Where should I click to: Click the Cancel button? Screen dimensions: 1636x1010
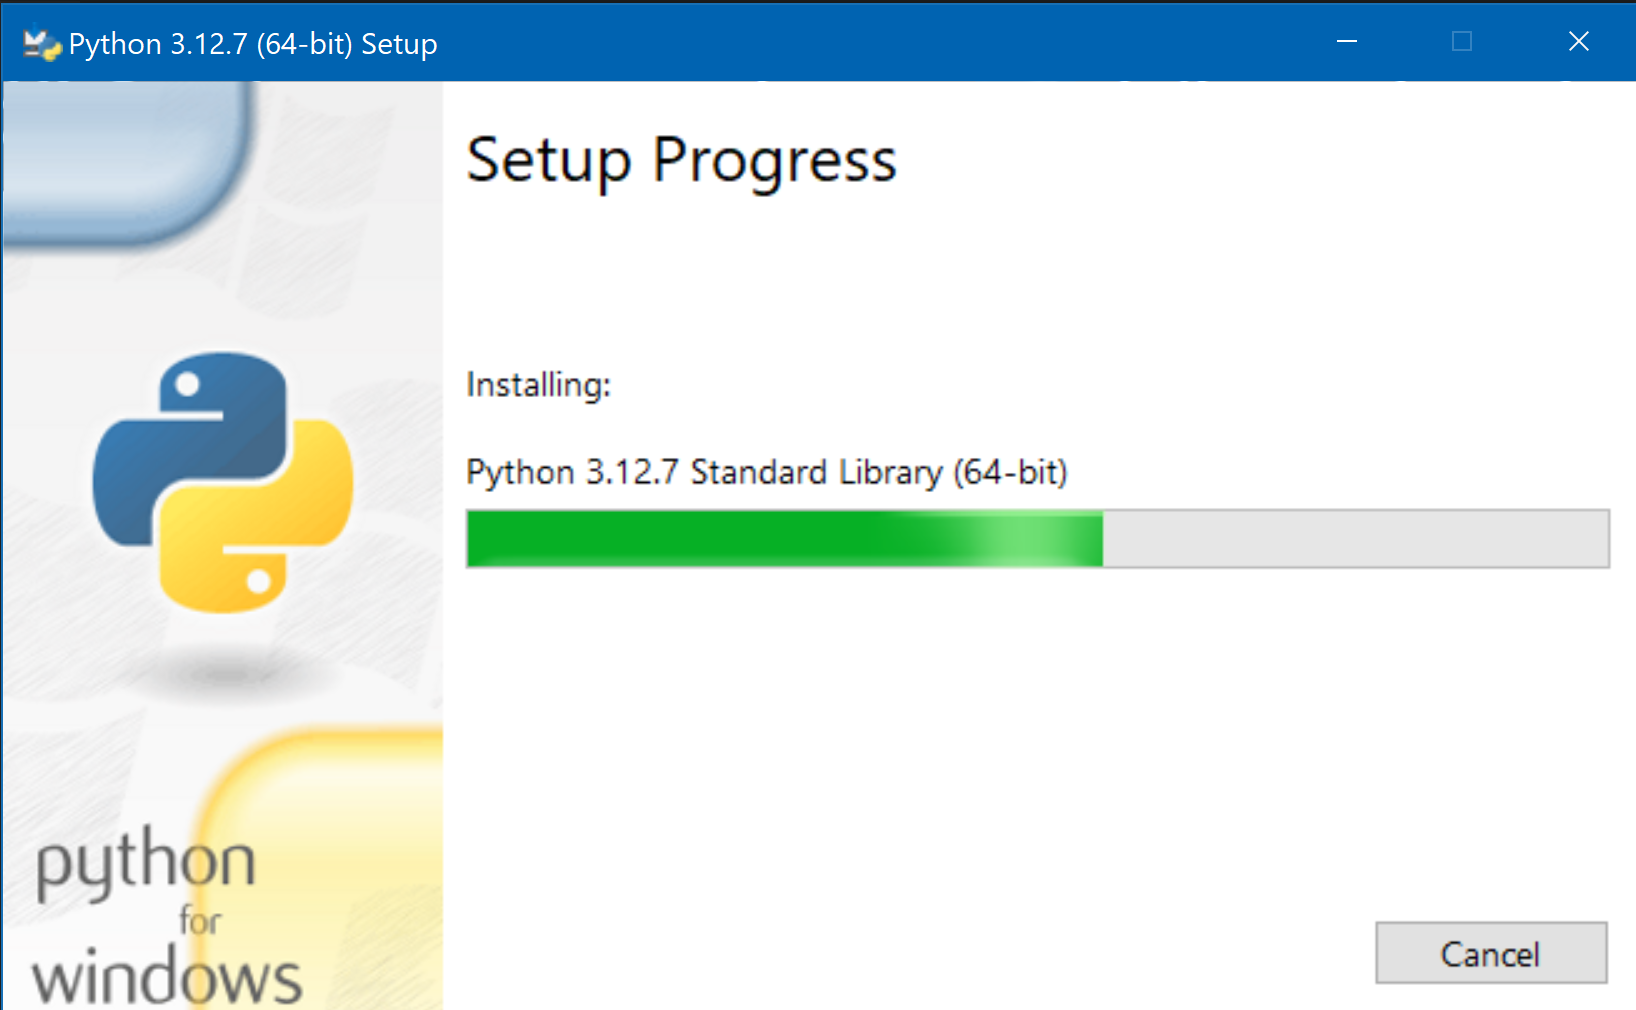click(1490, 953)
